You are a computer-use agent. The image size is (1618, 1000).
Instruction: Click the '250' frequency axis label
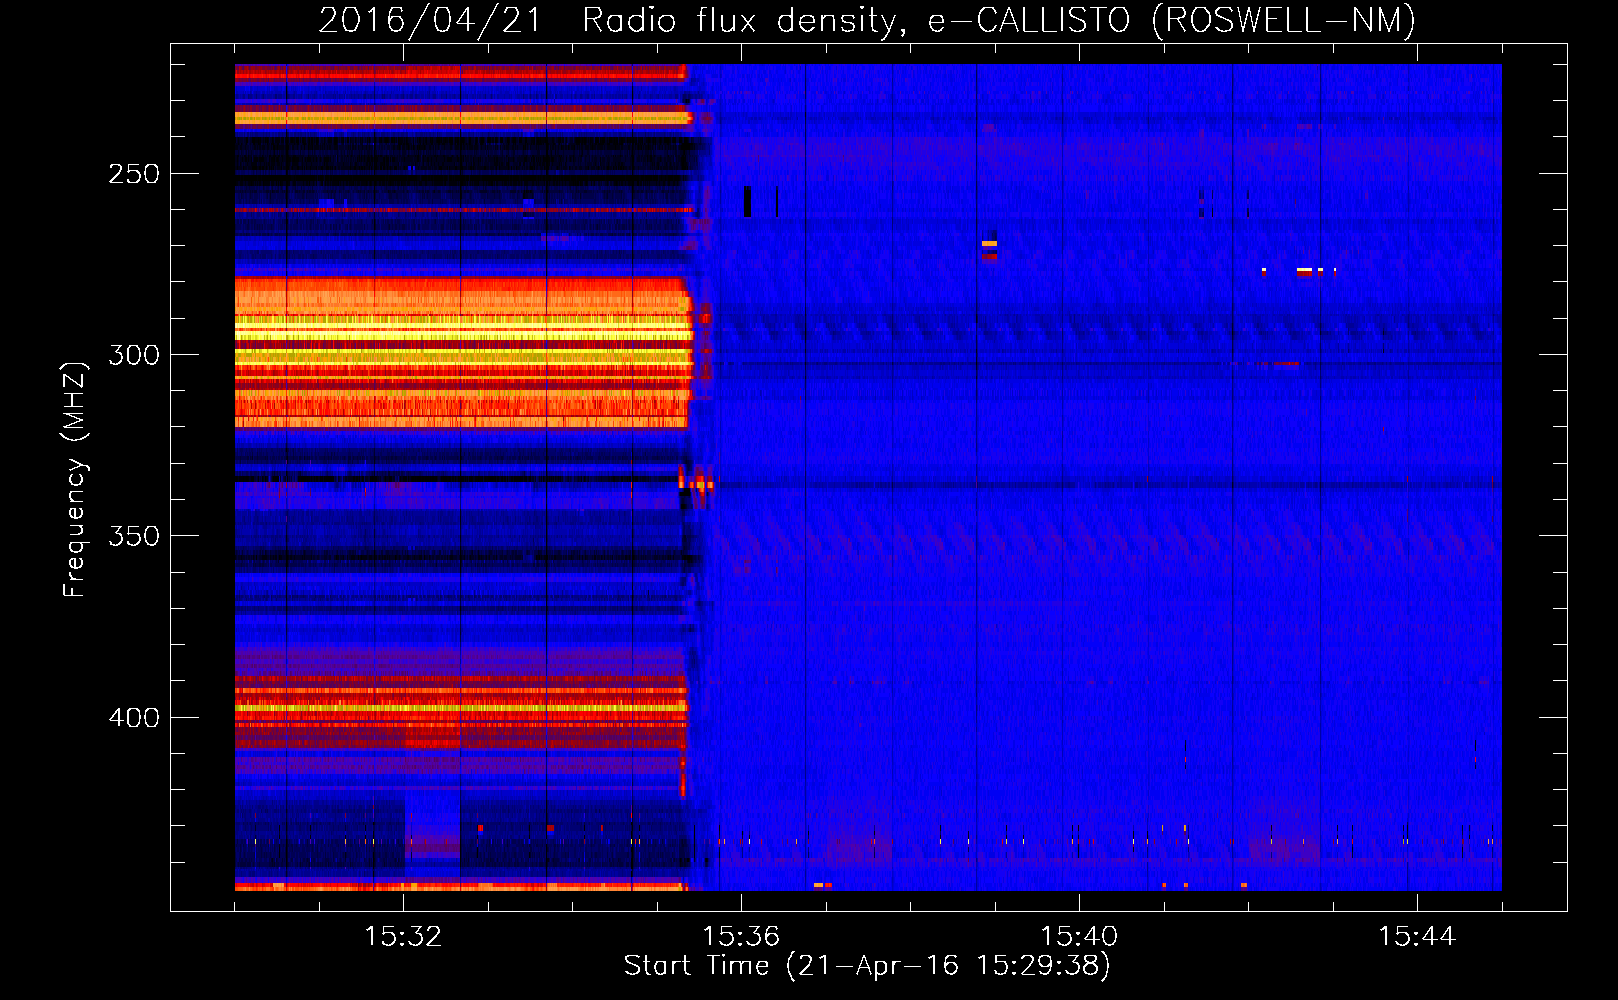[134, 174]
